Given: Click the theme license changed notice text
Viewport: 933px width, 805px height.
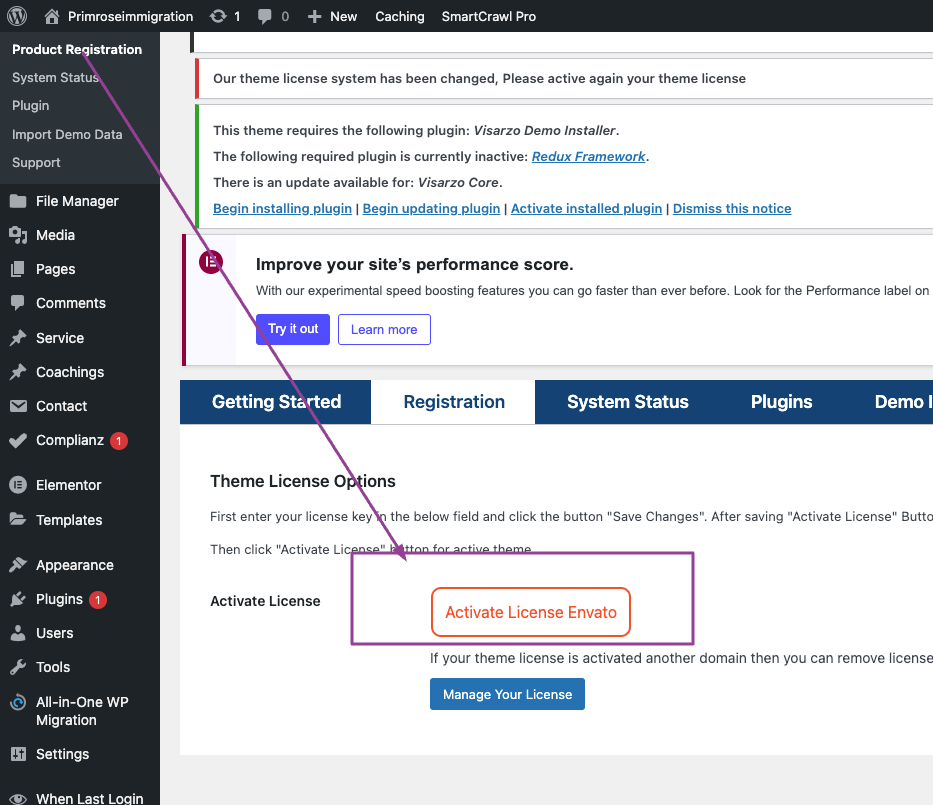Looking at the screenshot, I should point(479,79).
